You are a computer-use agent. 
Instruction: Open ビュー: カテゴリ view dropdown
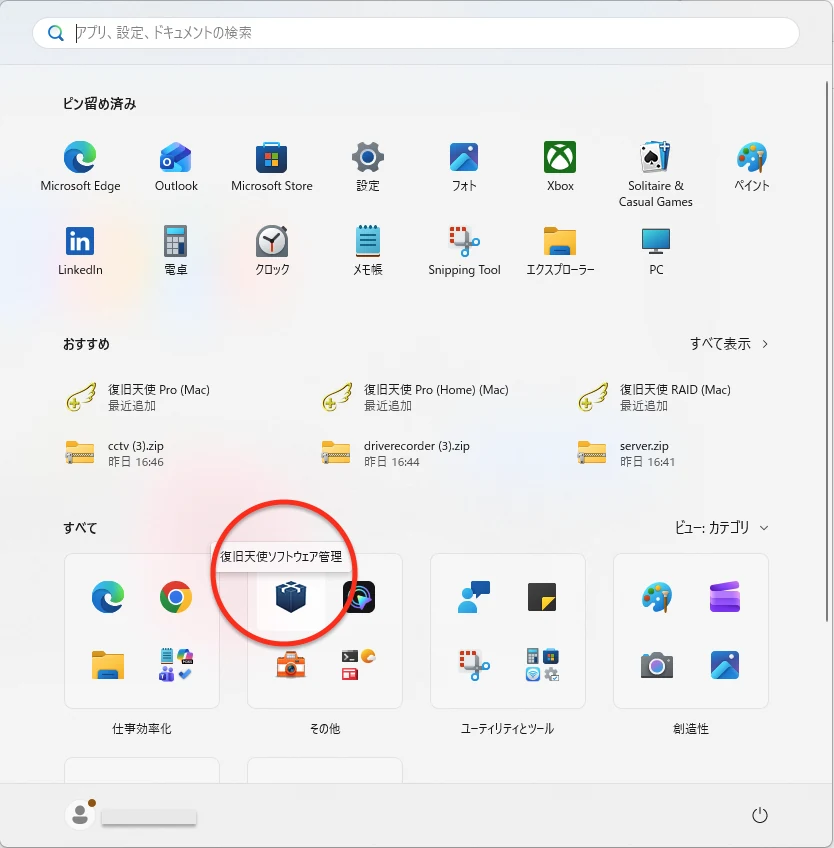721,528
